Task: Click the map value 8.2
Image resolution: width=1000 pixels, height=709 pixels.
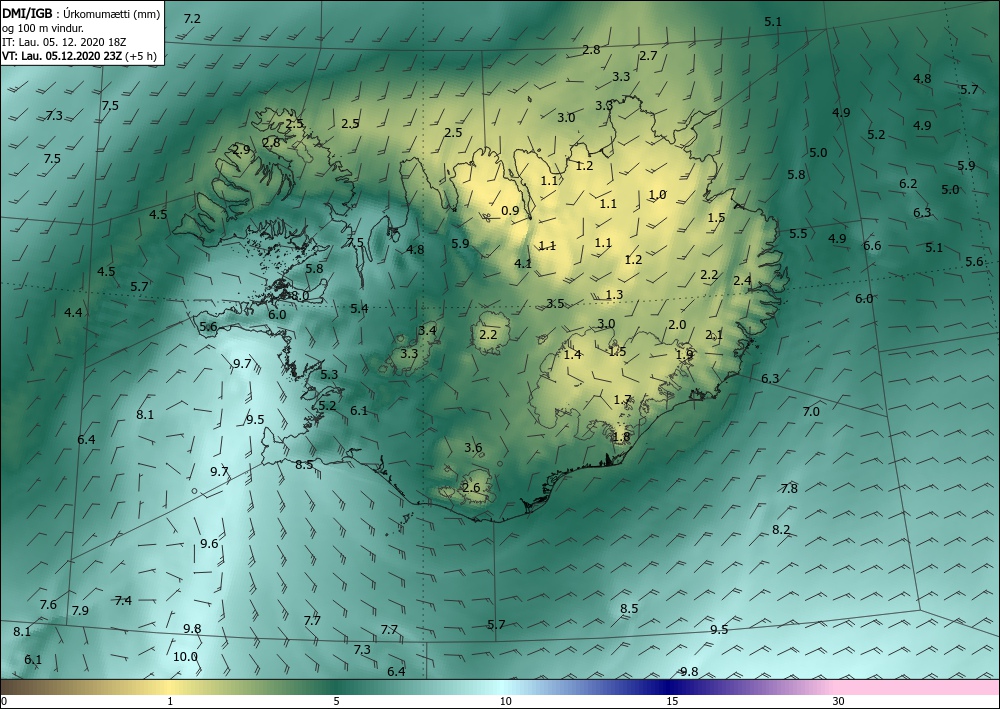Action: [781, 530]
